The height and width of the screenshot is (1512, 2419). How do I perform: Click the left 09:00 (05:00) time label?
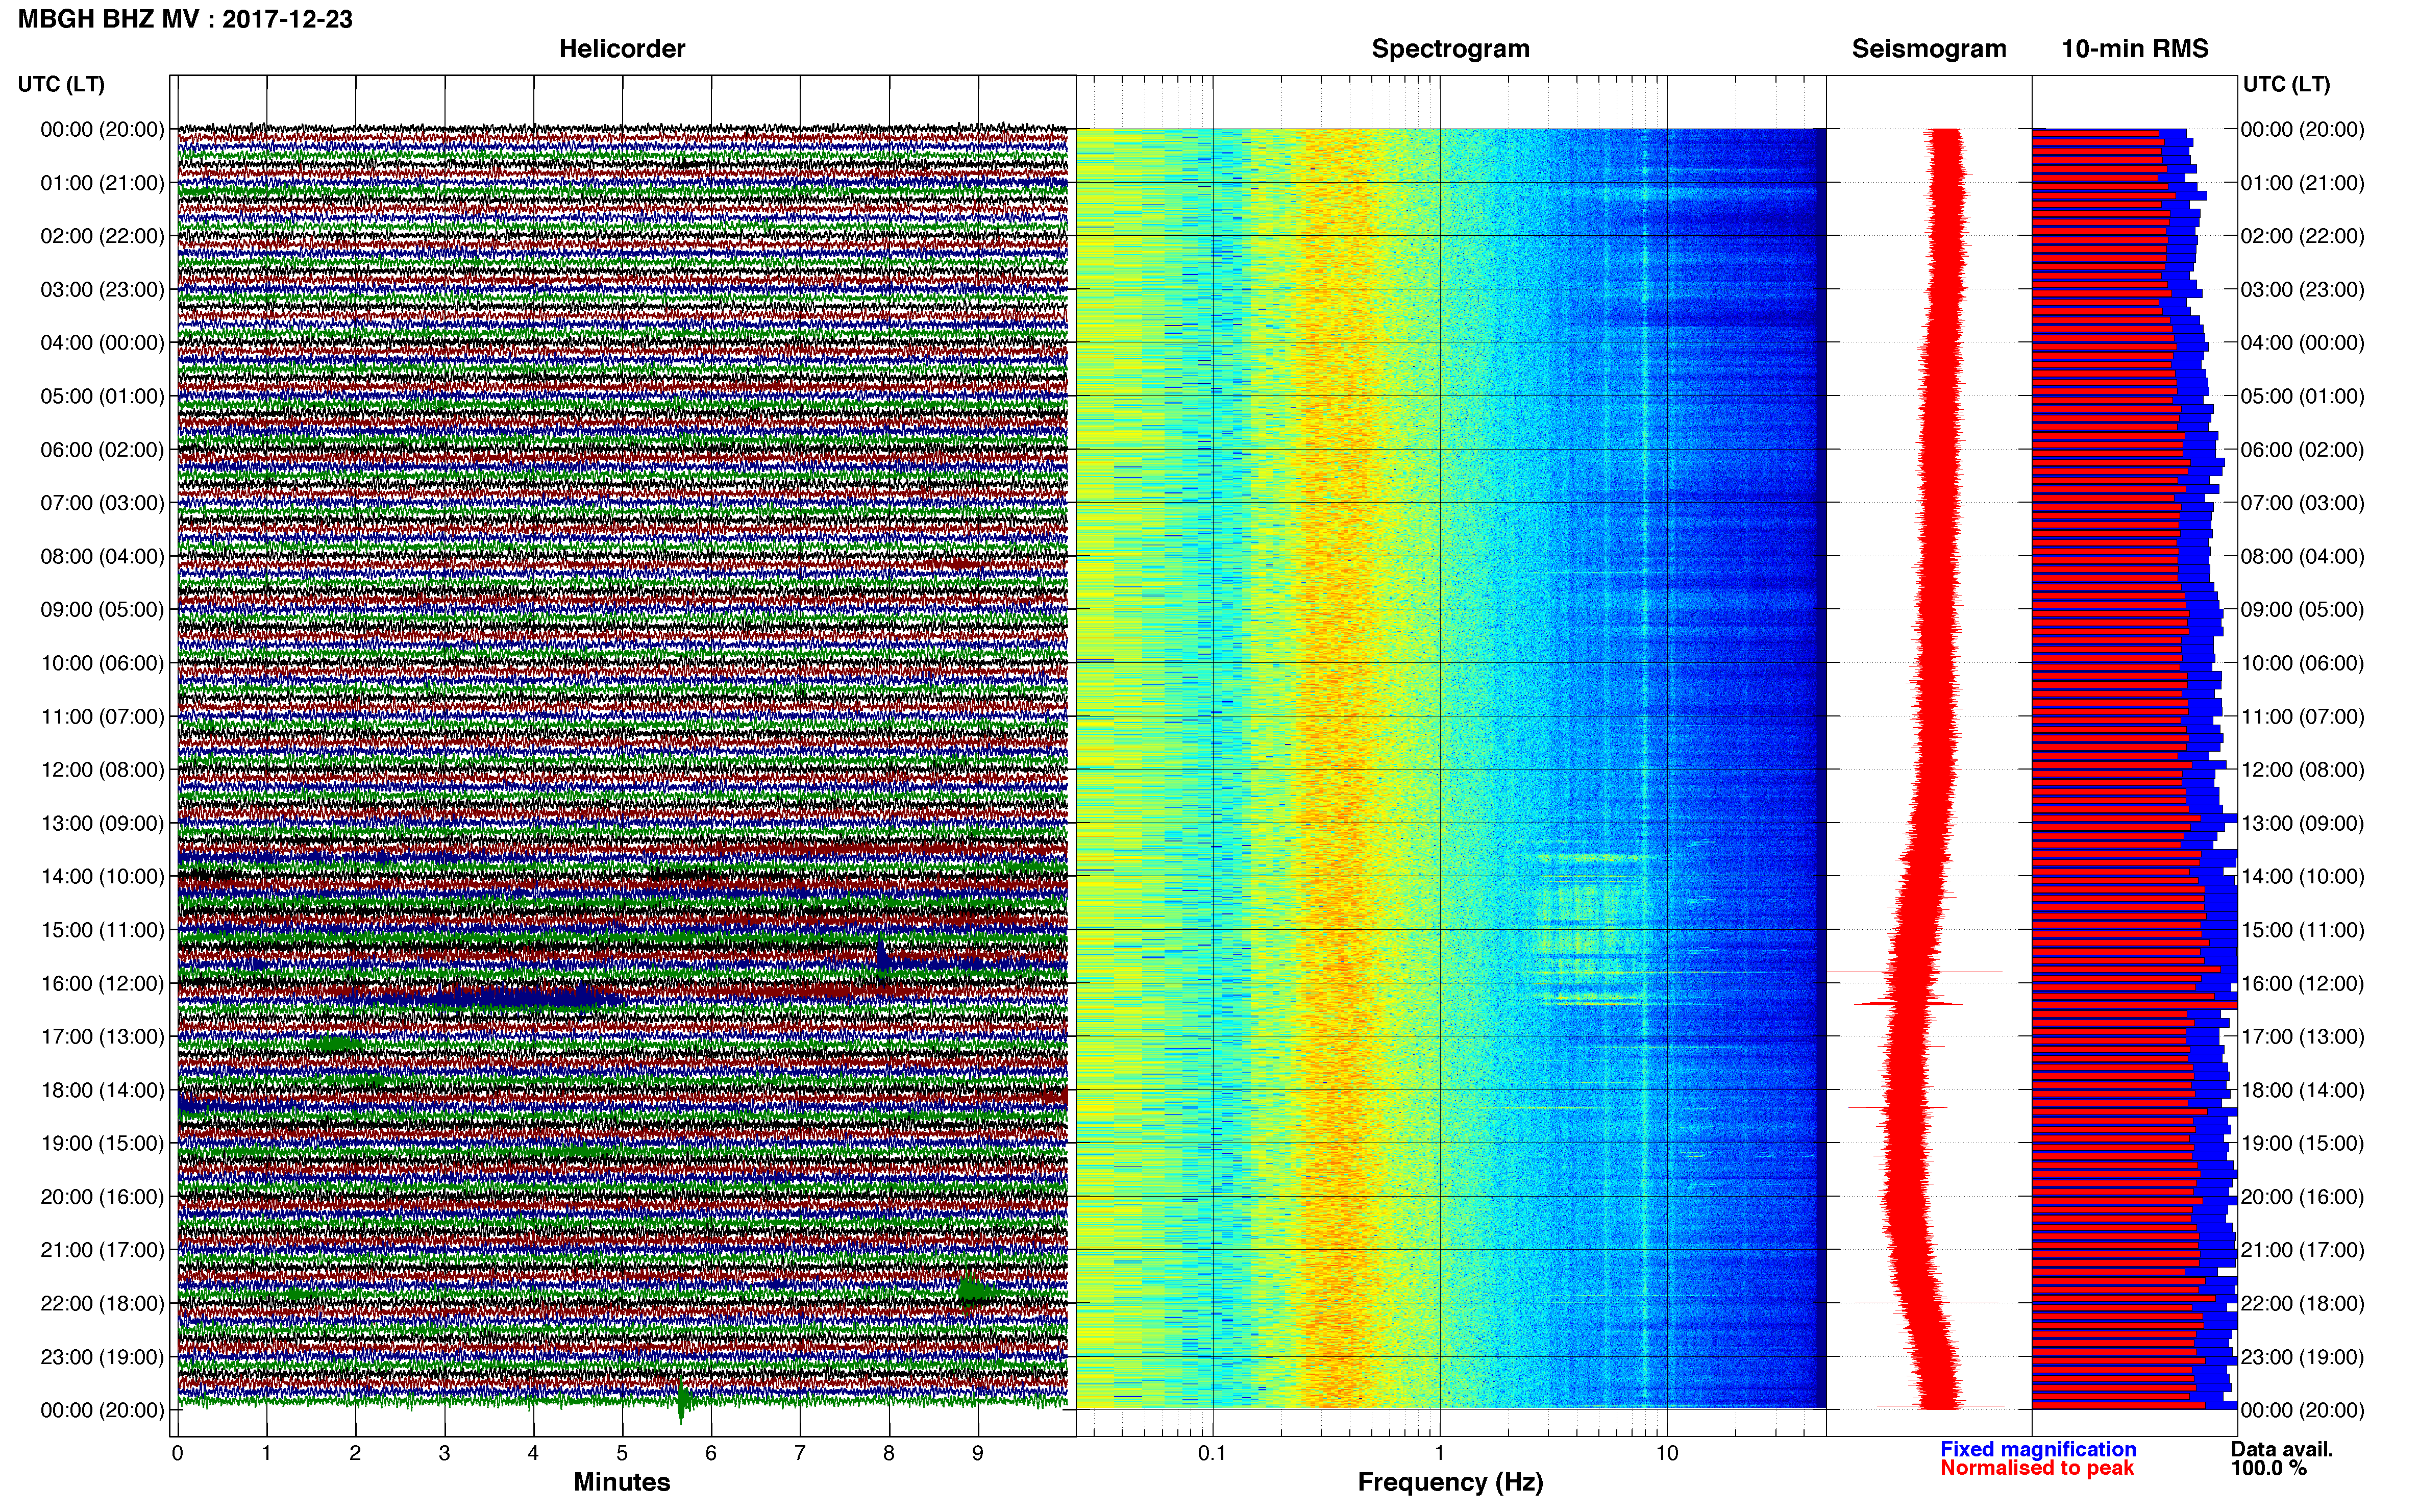pyautogui.click(x=102, y=610)
